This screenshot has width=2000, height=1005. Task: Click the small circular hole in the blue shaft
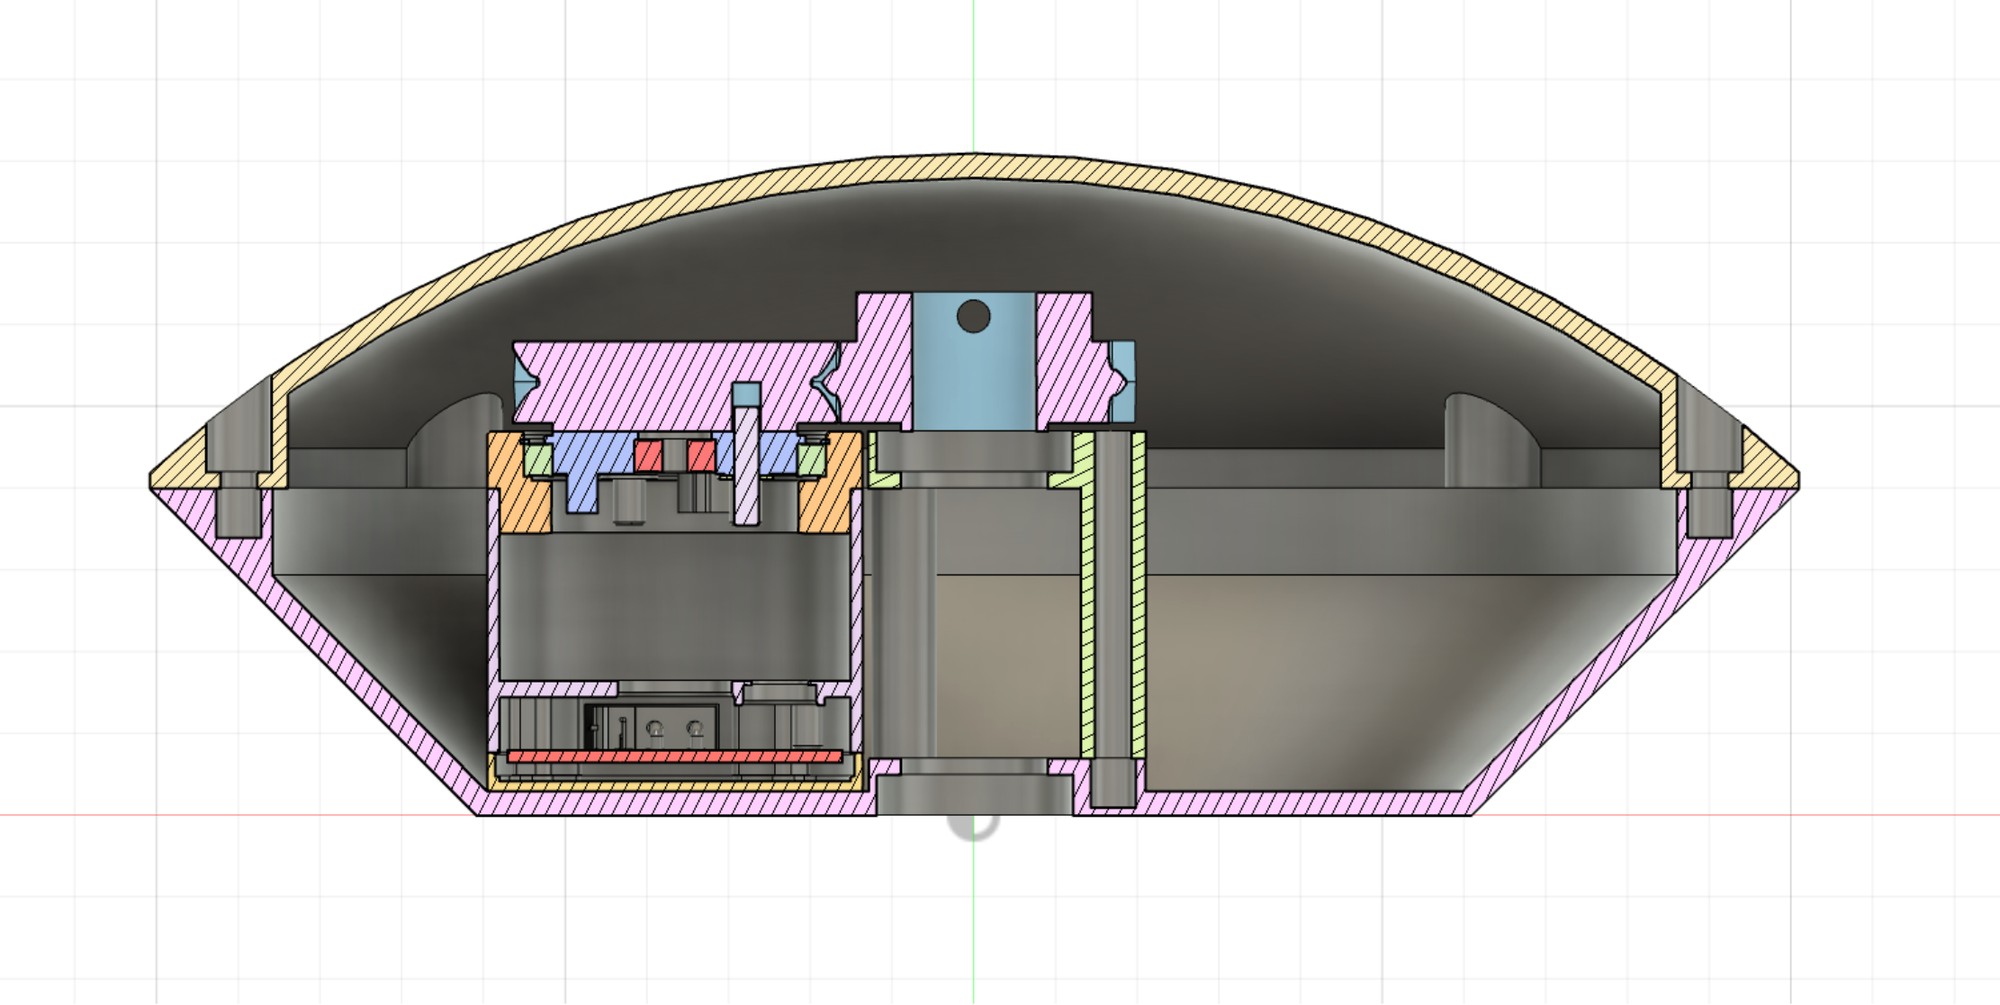(973, 317)
